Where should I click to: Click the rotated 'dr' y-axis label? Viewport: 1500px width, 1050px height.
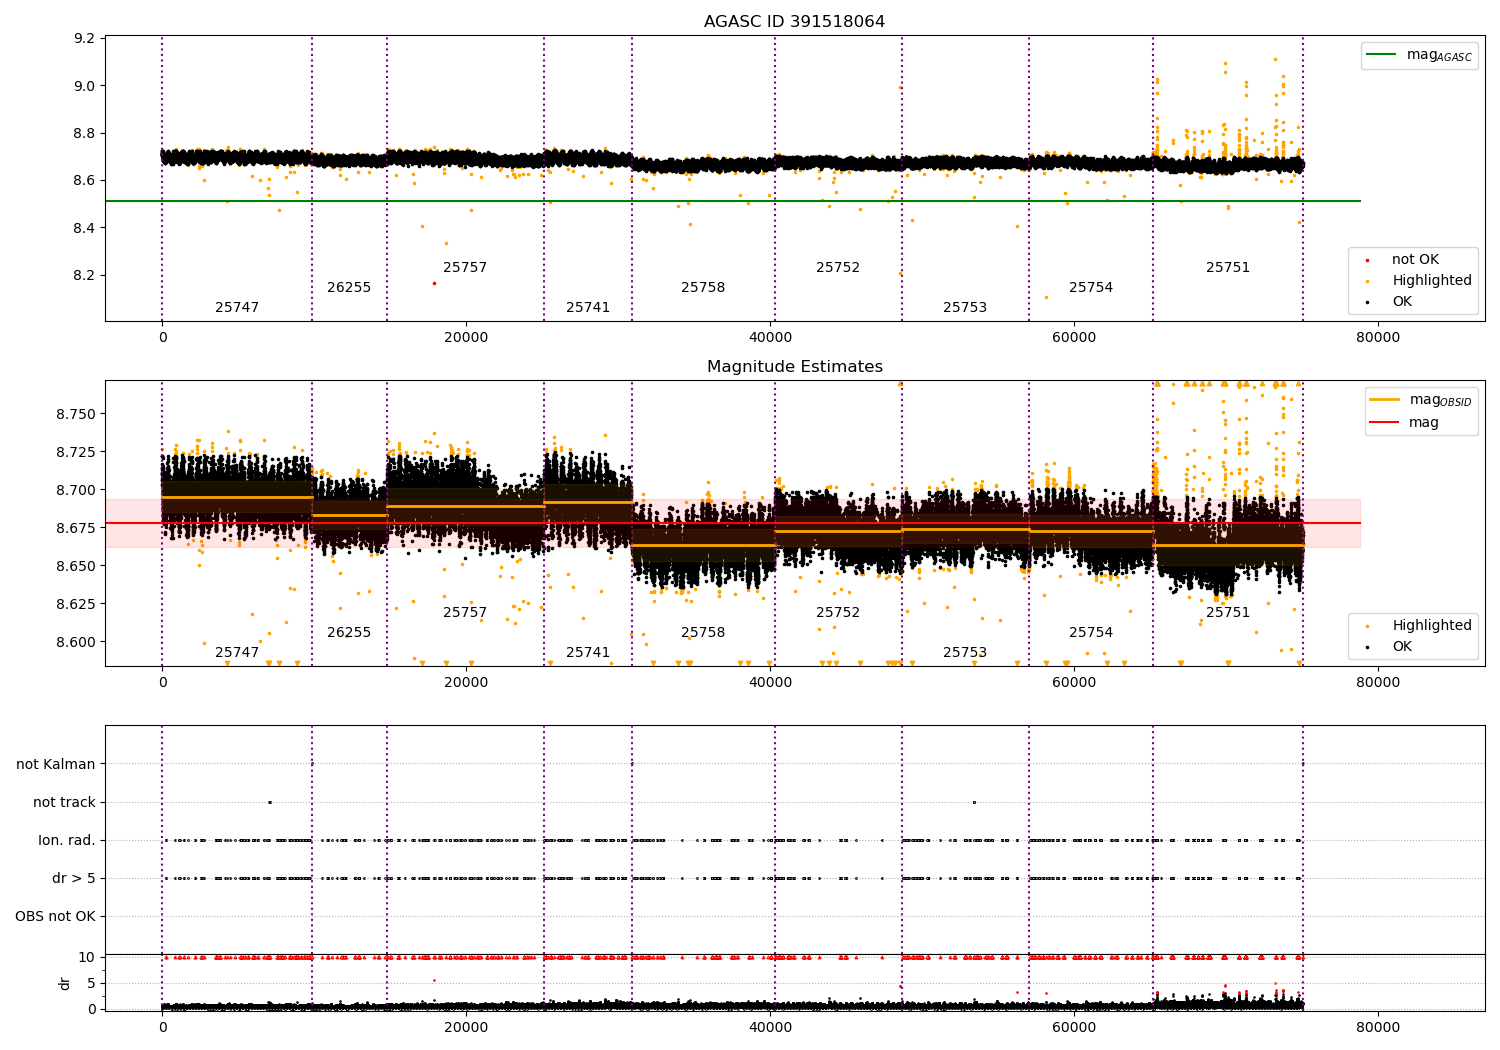65,983
